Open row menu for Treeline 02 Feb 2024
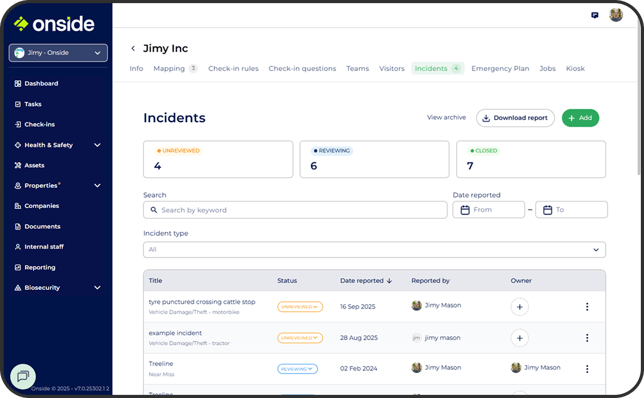Image resolution: width=644 pixels, height=398 pixels. click(x=587, y=369)
